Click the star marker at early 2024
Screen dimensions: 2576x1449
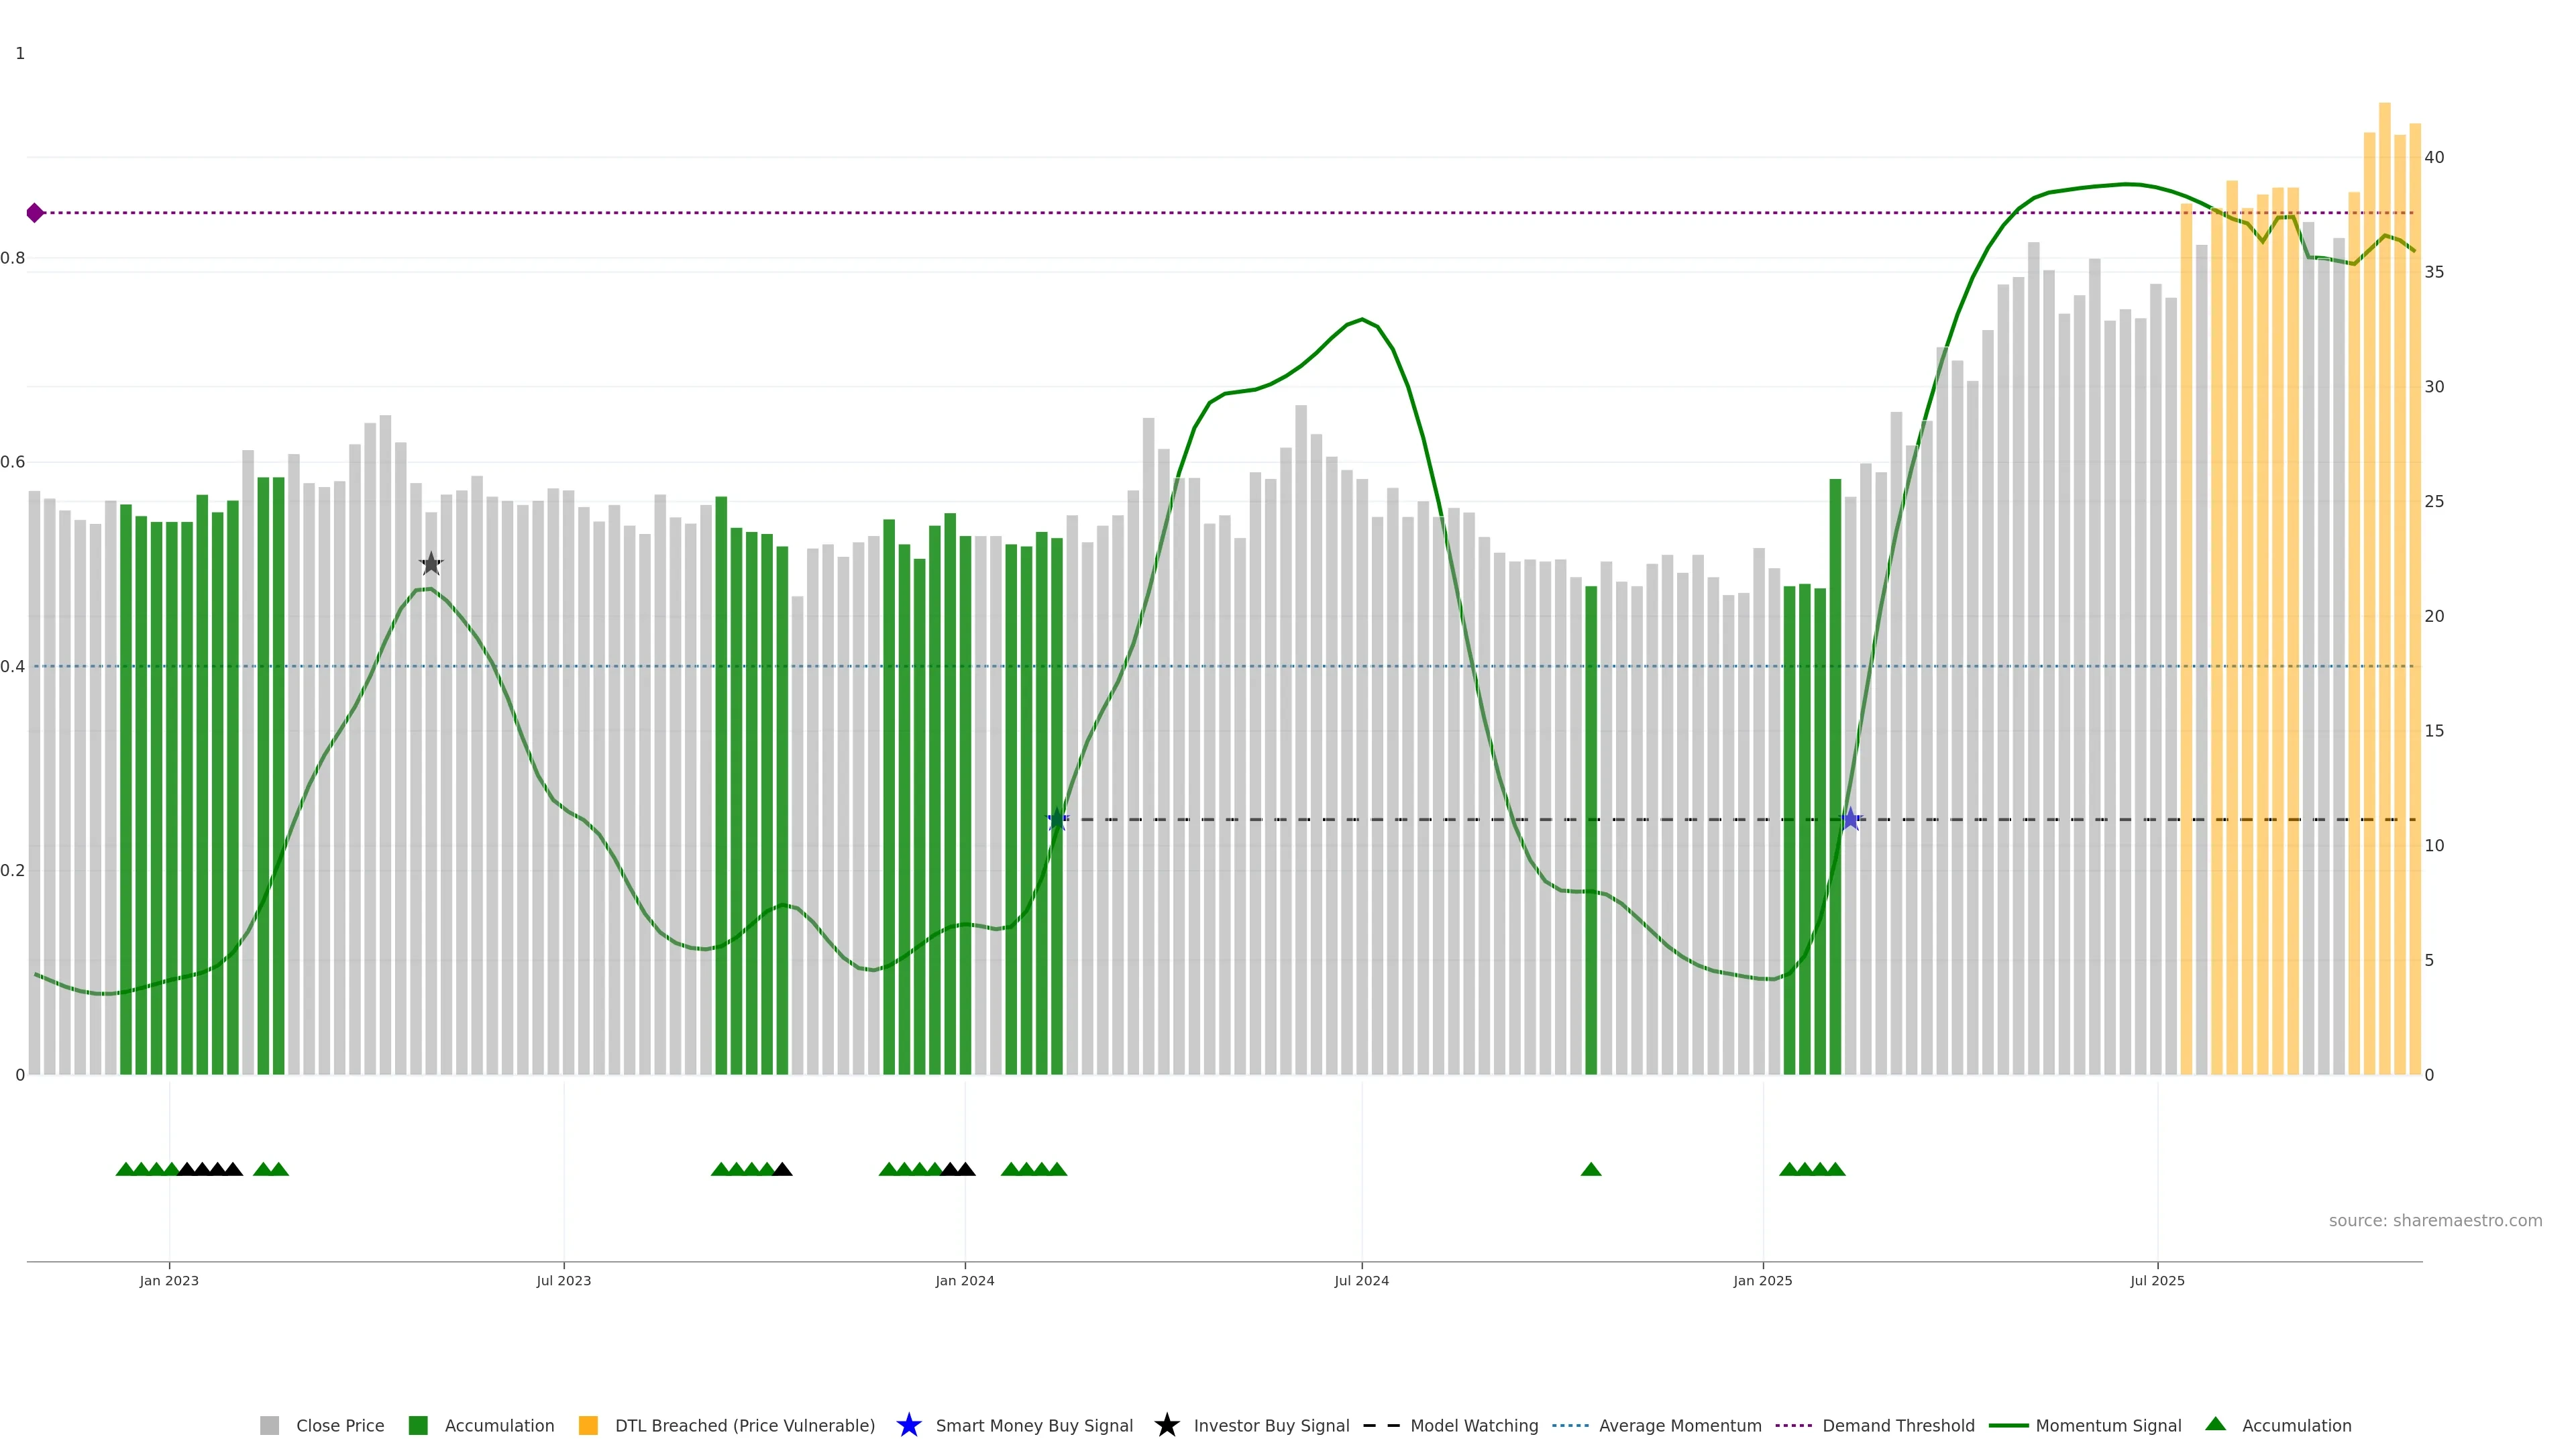click(1057, 819)
